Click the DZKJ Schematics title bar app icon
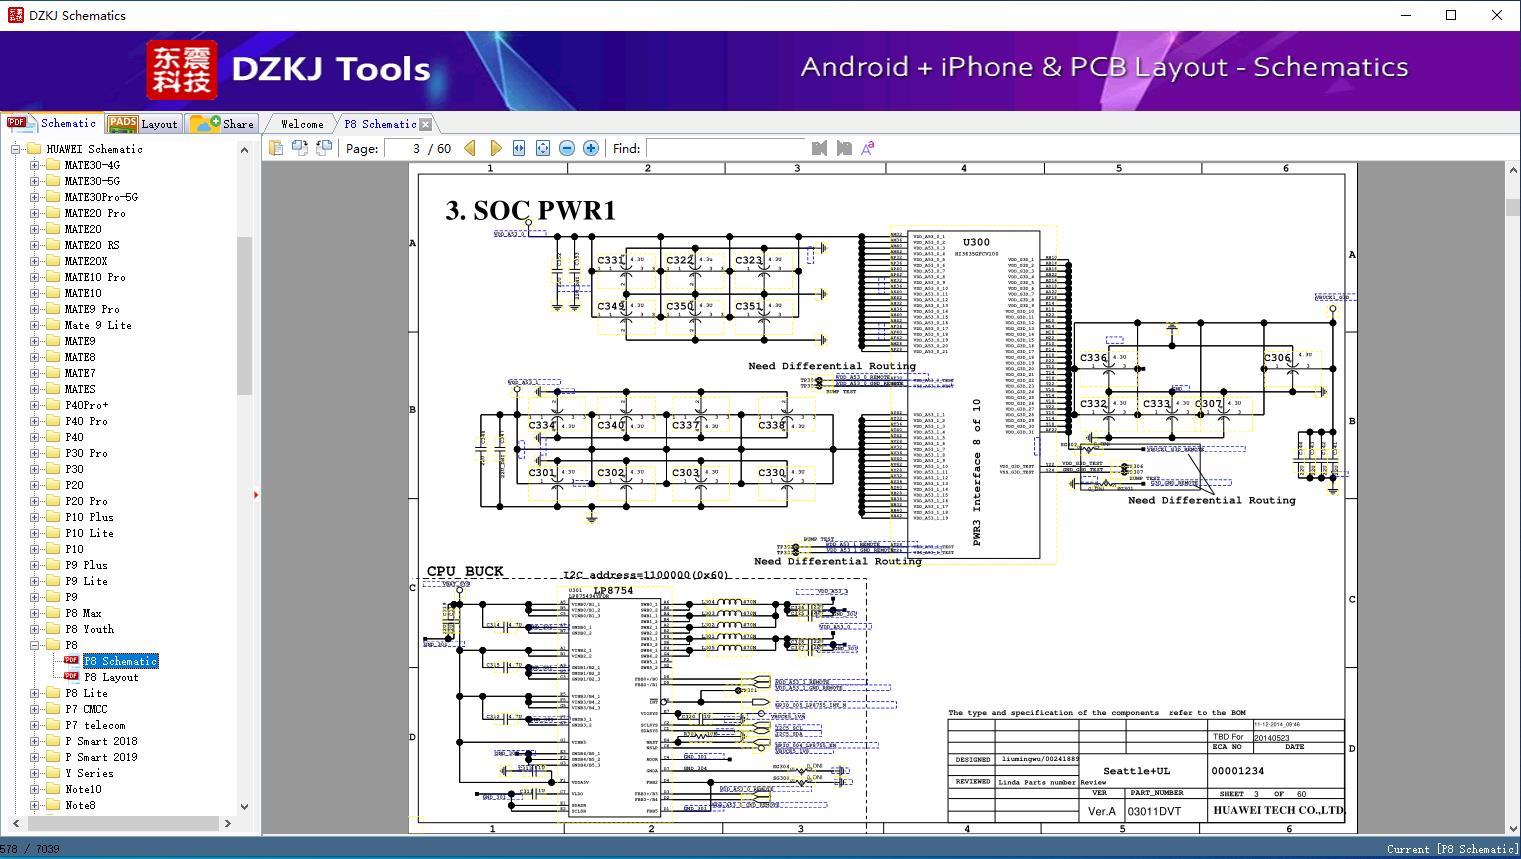 (15, 15)
